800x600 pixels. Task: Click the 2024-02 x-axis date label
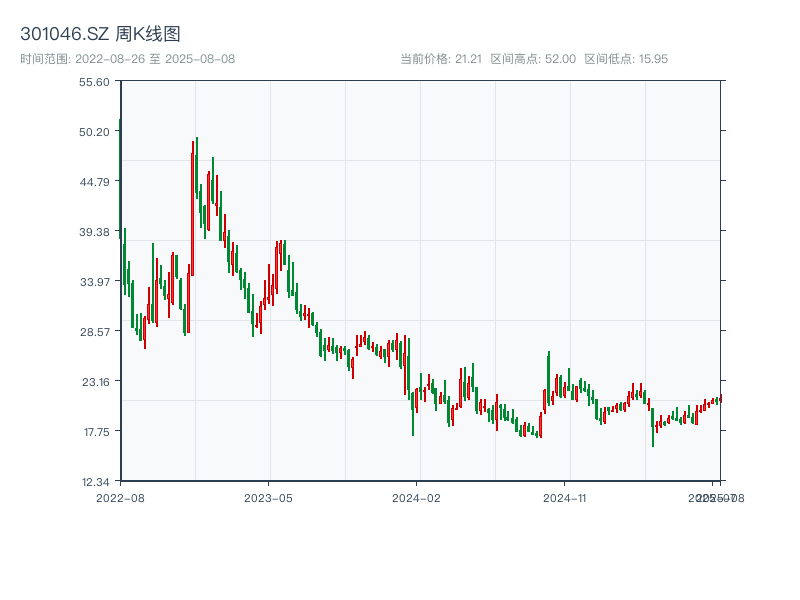(x=417, y=497)
